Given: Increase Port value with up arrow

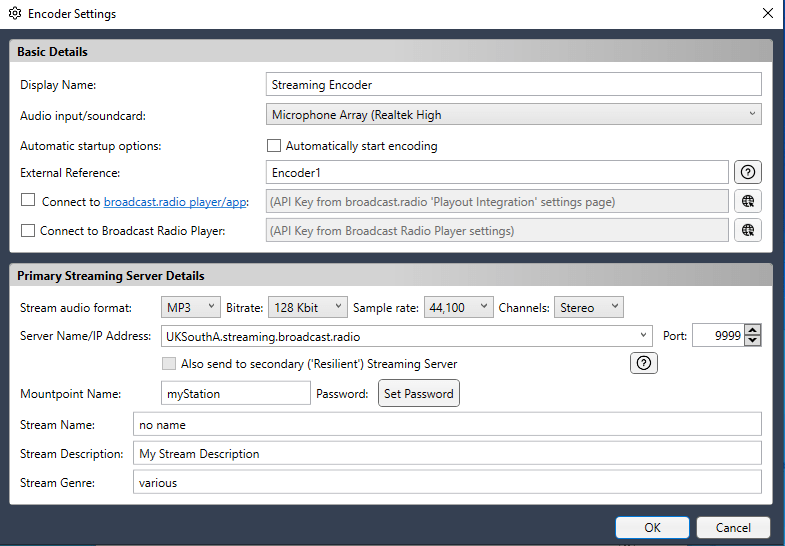Looking at the screenshot, I should [x=752, y=330].
